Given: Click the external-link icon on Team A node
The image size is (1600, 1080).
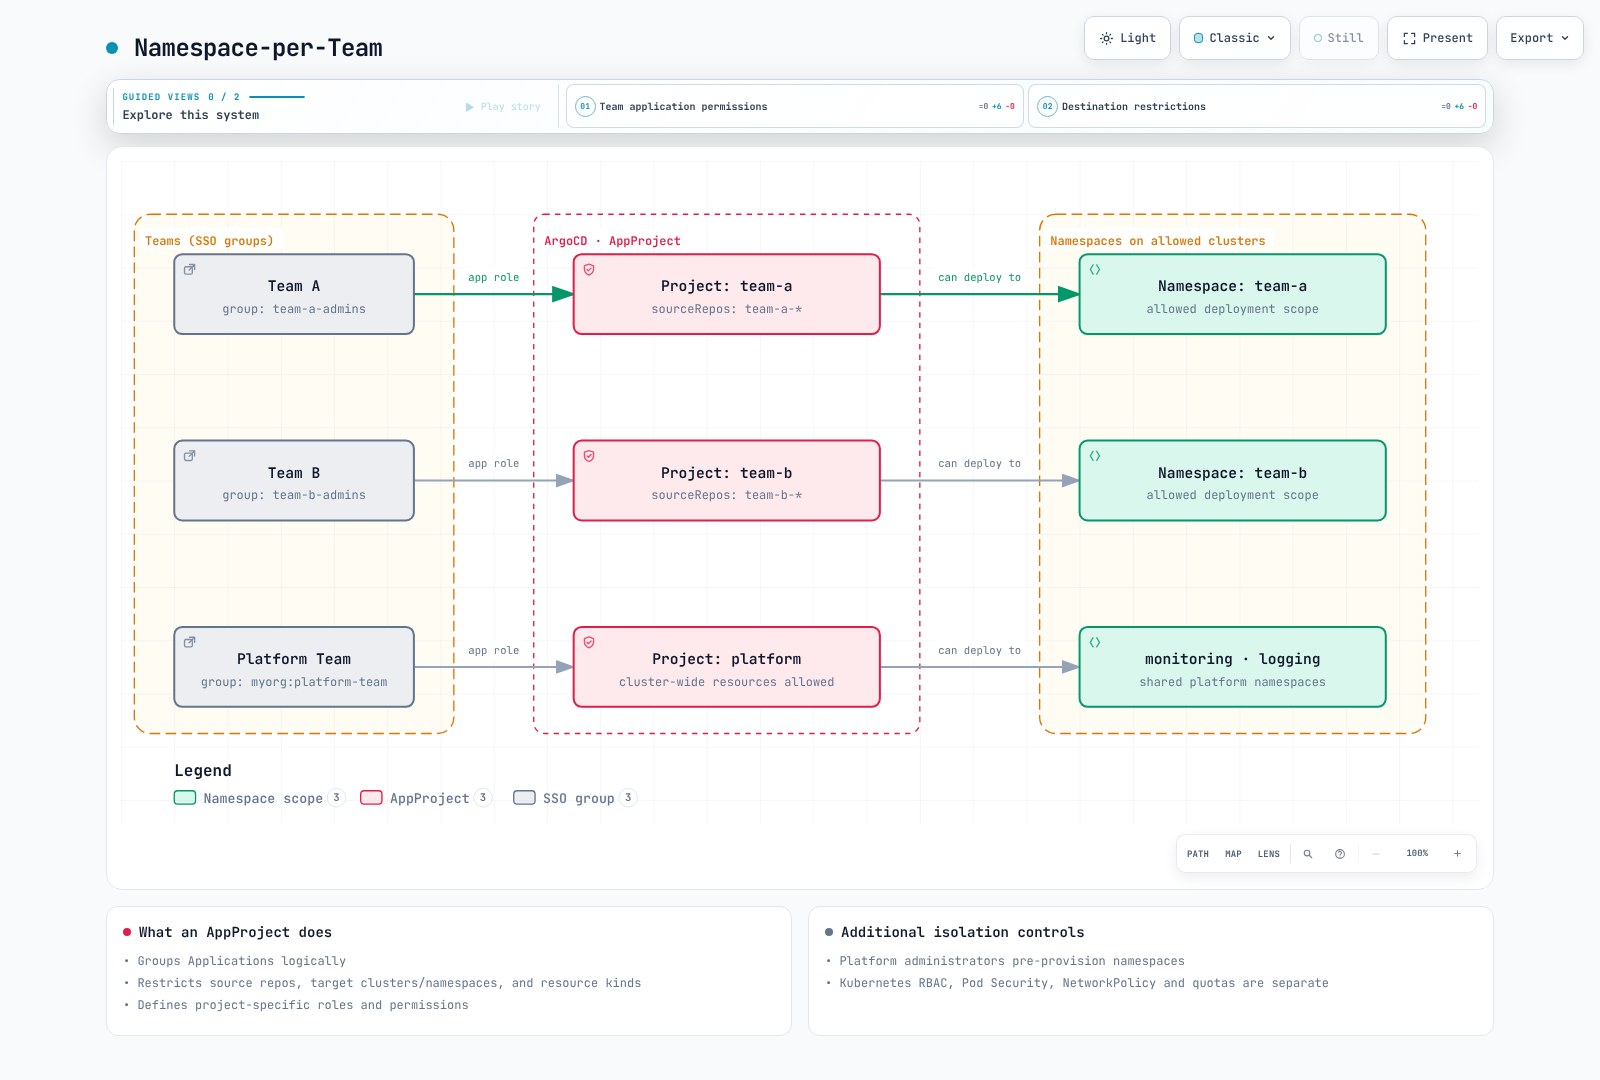Looking at the screenshot, I should click(190, 269).
